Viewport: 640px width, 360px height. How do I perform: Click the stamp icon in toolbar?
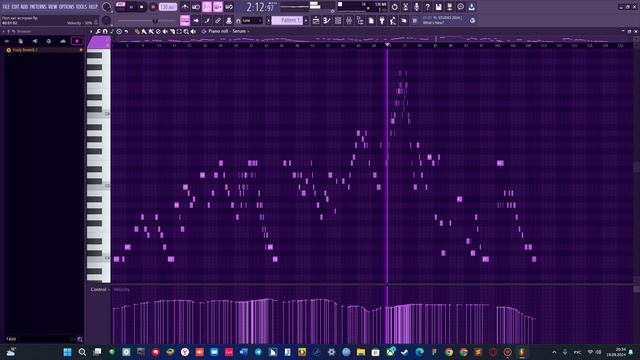click(x=229, y=20)
